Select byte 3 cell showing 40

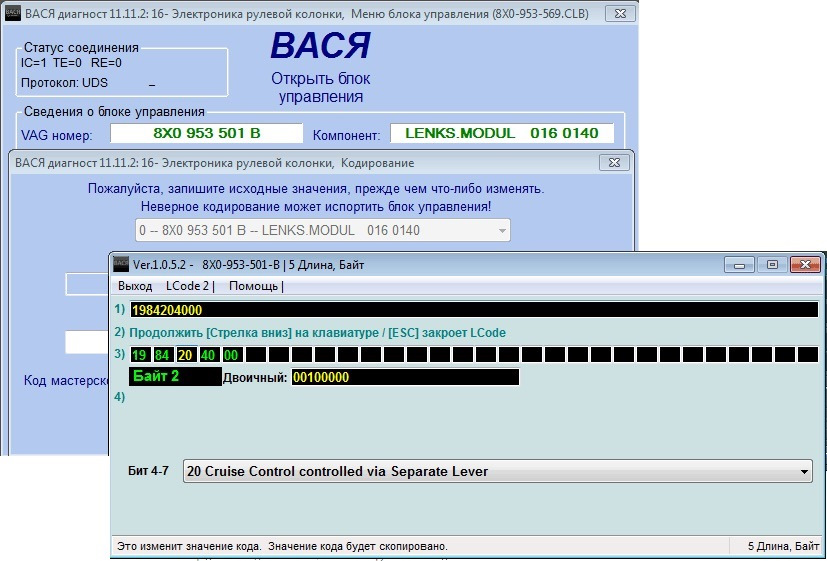pos(208,355)
